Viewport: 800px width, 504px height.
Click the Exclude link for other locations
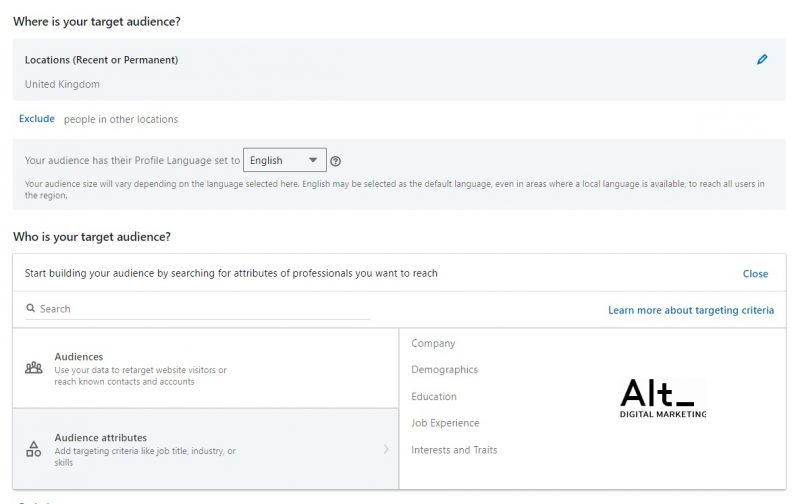37,119
